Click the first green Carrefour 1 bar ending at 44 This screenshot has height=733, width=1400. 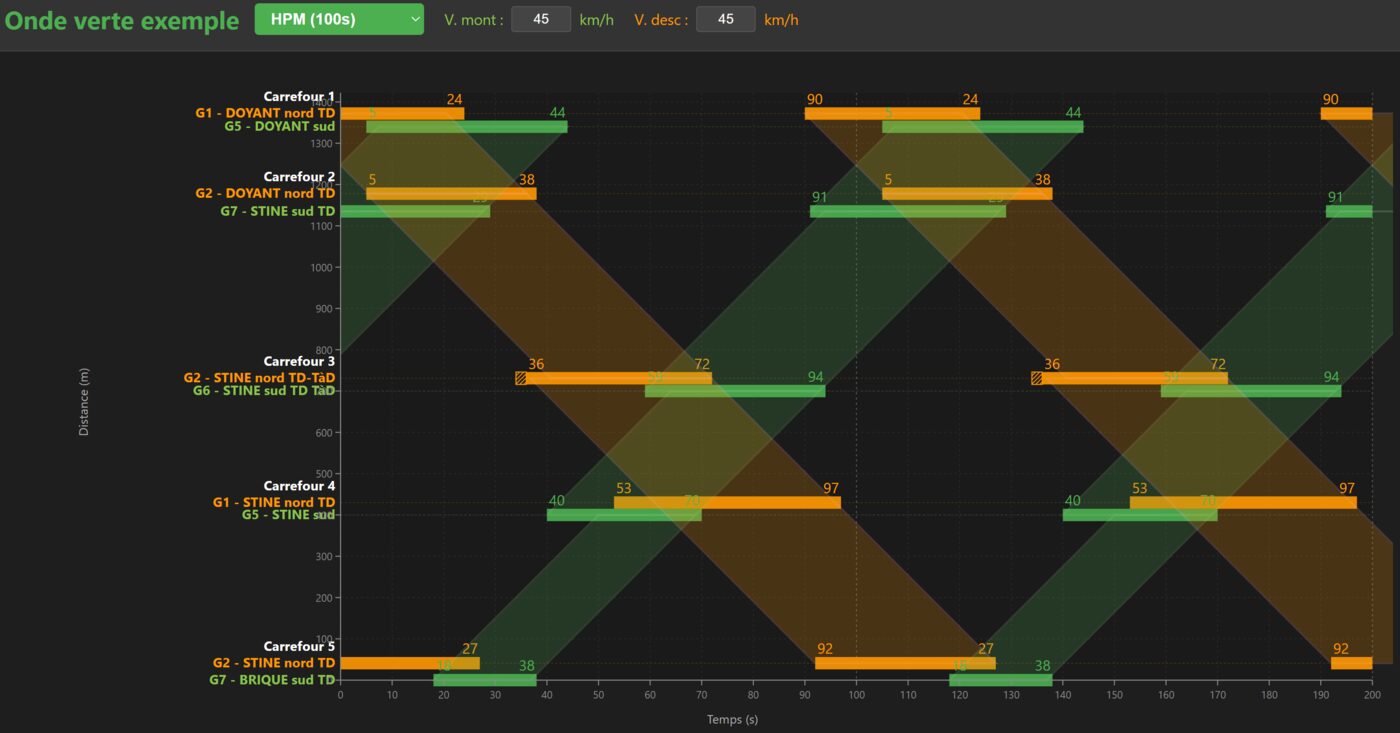(467, 127)
